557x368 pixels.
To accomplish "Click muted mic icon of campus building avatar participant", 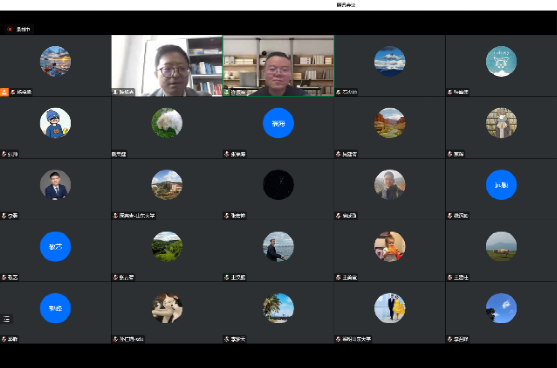I will point(115,215).
